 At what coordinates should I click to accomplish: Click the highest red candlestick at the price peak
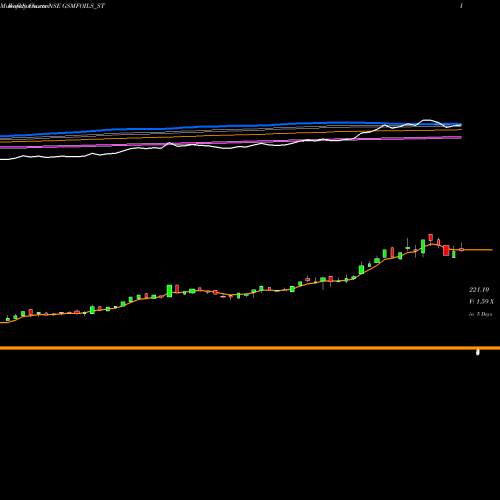click(x=431, y=237)
